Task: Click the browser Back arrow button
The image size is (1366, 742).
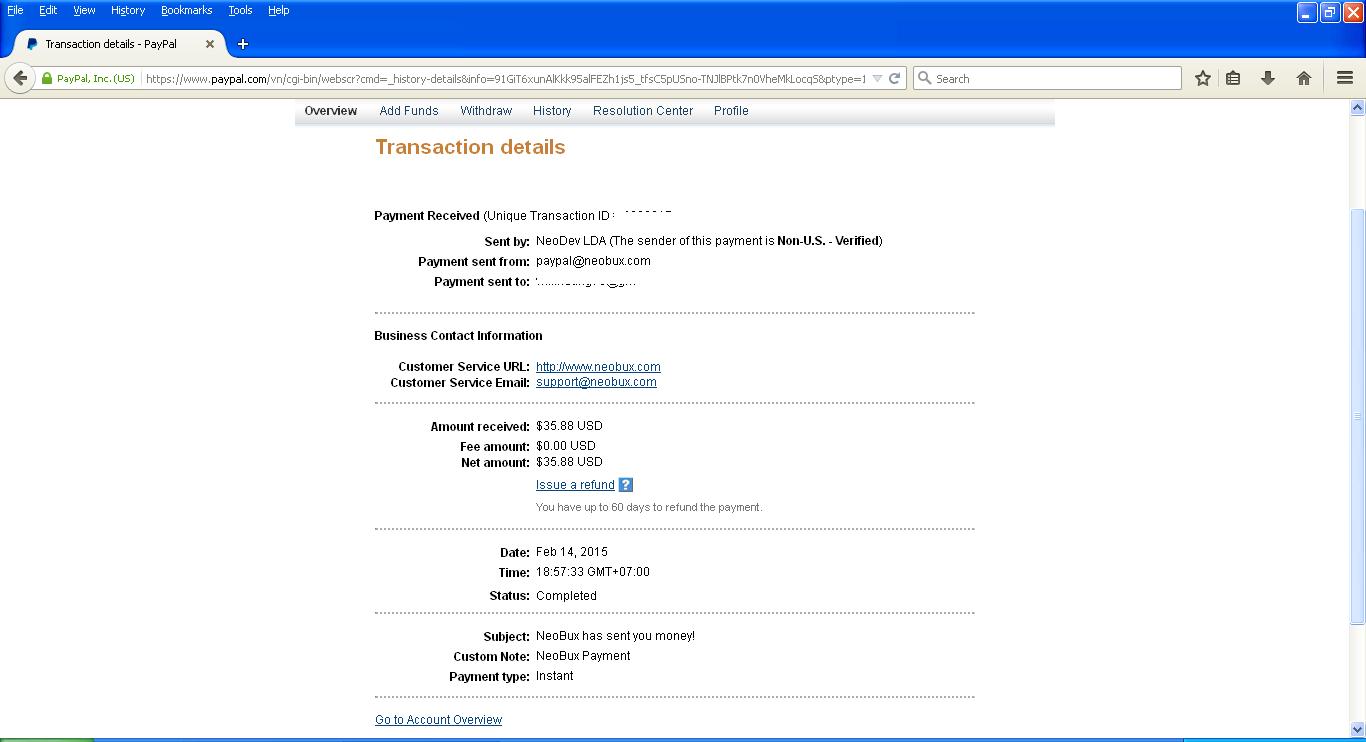Action: click(20, 78)
